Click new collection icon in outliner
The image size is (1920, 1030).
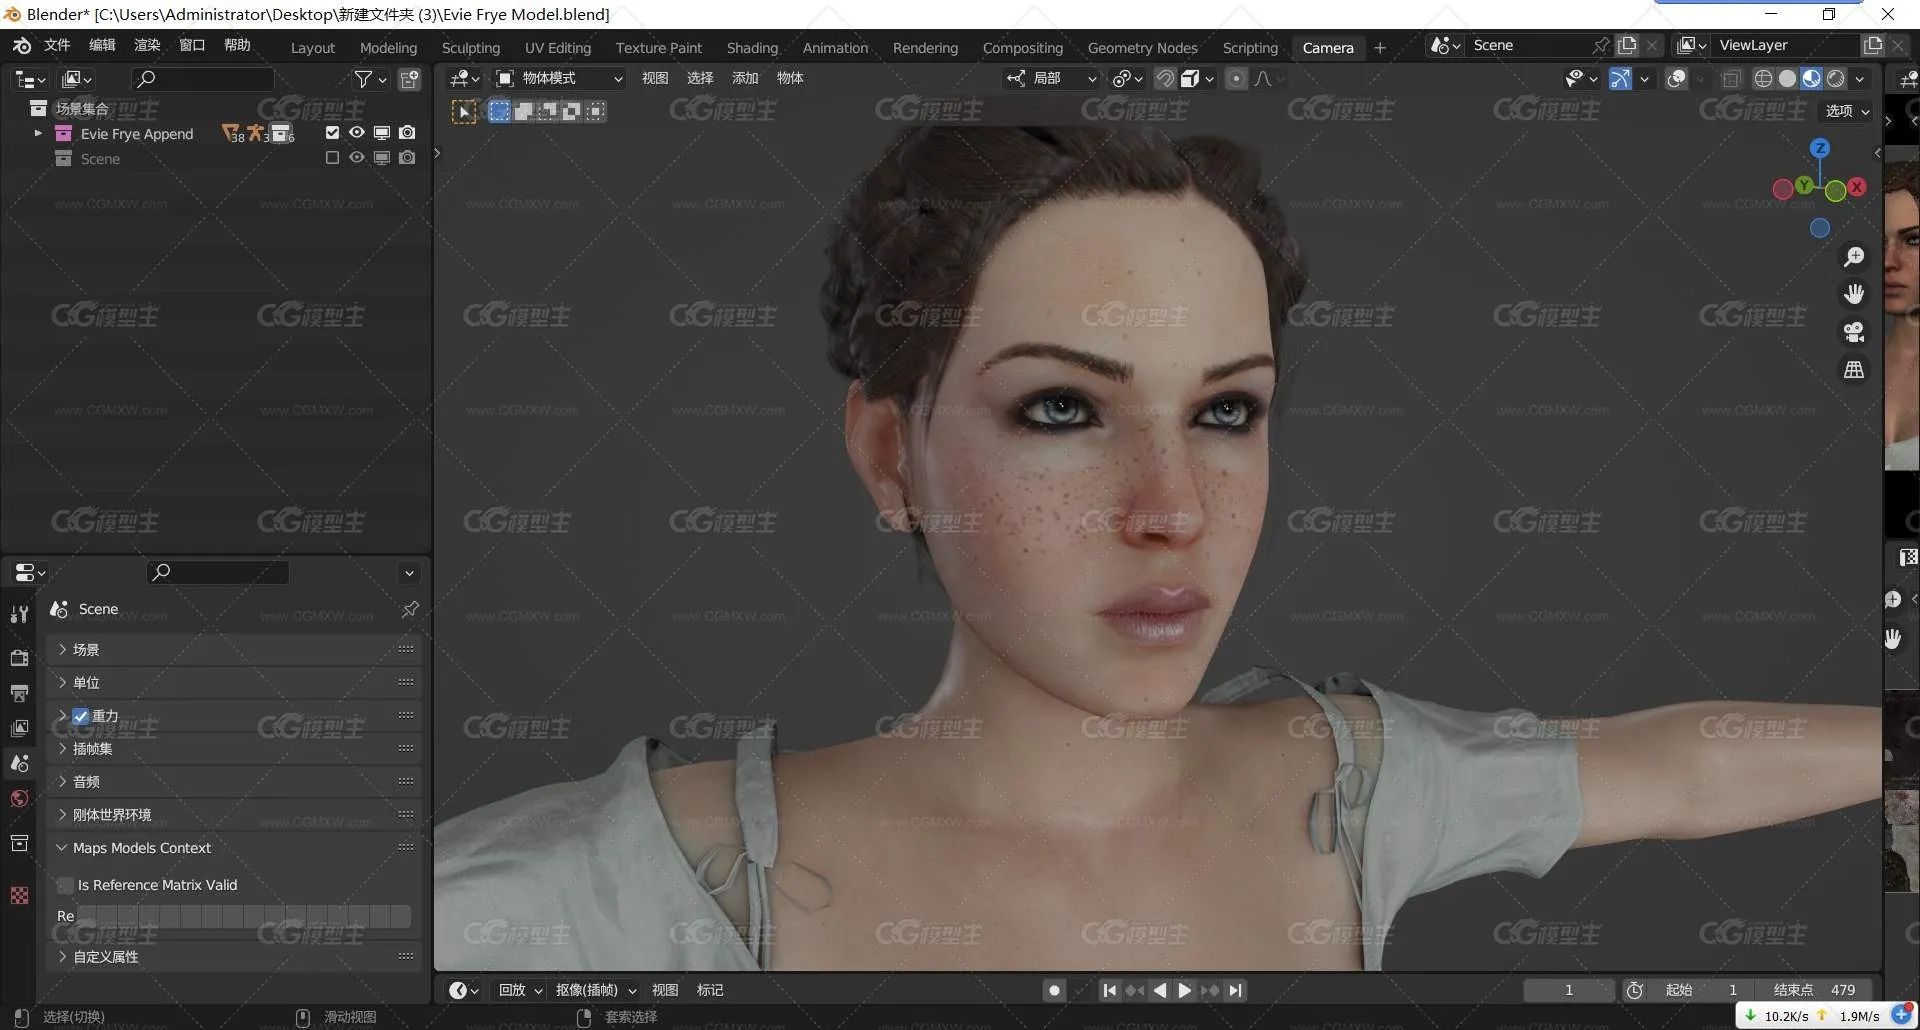[x=410, y=79]
